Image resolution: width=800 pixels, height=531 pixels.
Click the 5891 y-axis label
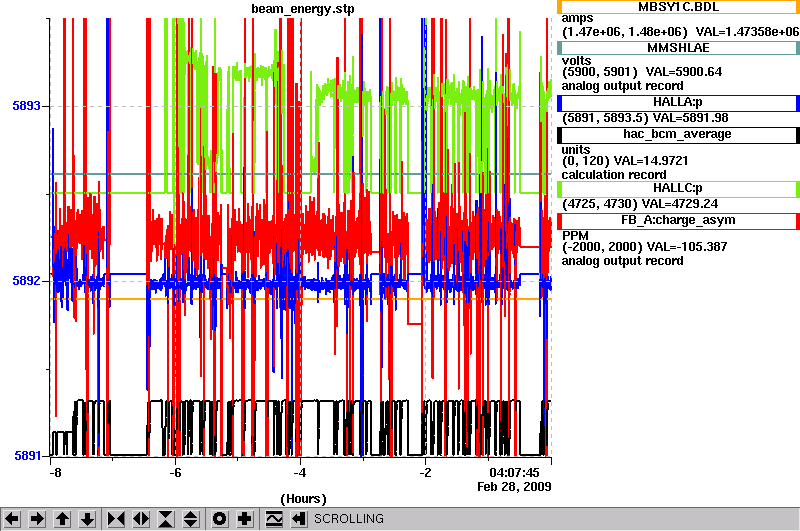pos(27,456)
